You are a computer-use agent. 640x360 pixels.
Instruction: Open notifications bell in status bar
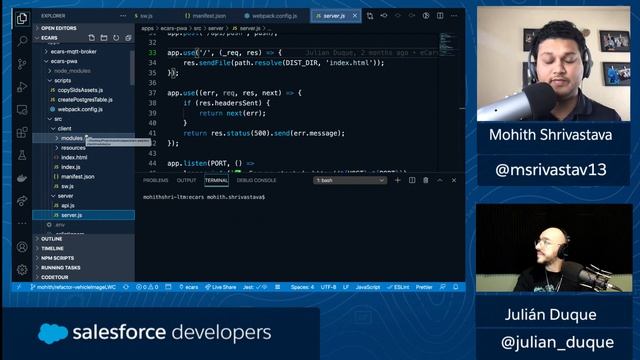coord(456,287)
